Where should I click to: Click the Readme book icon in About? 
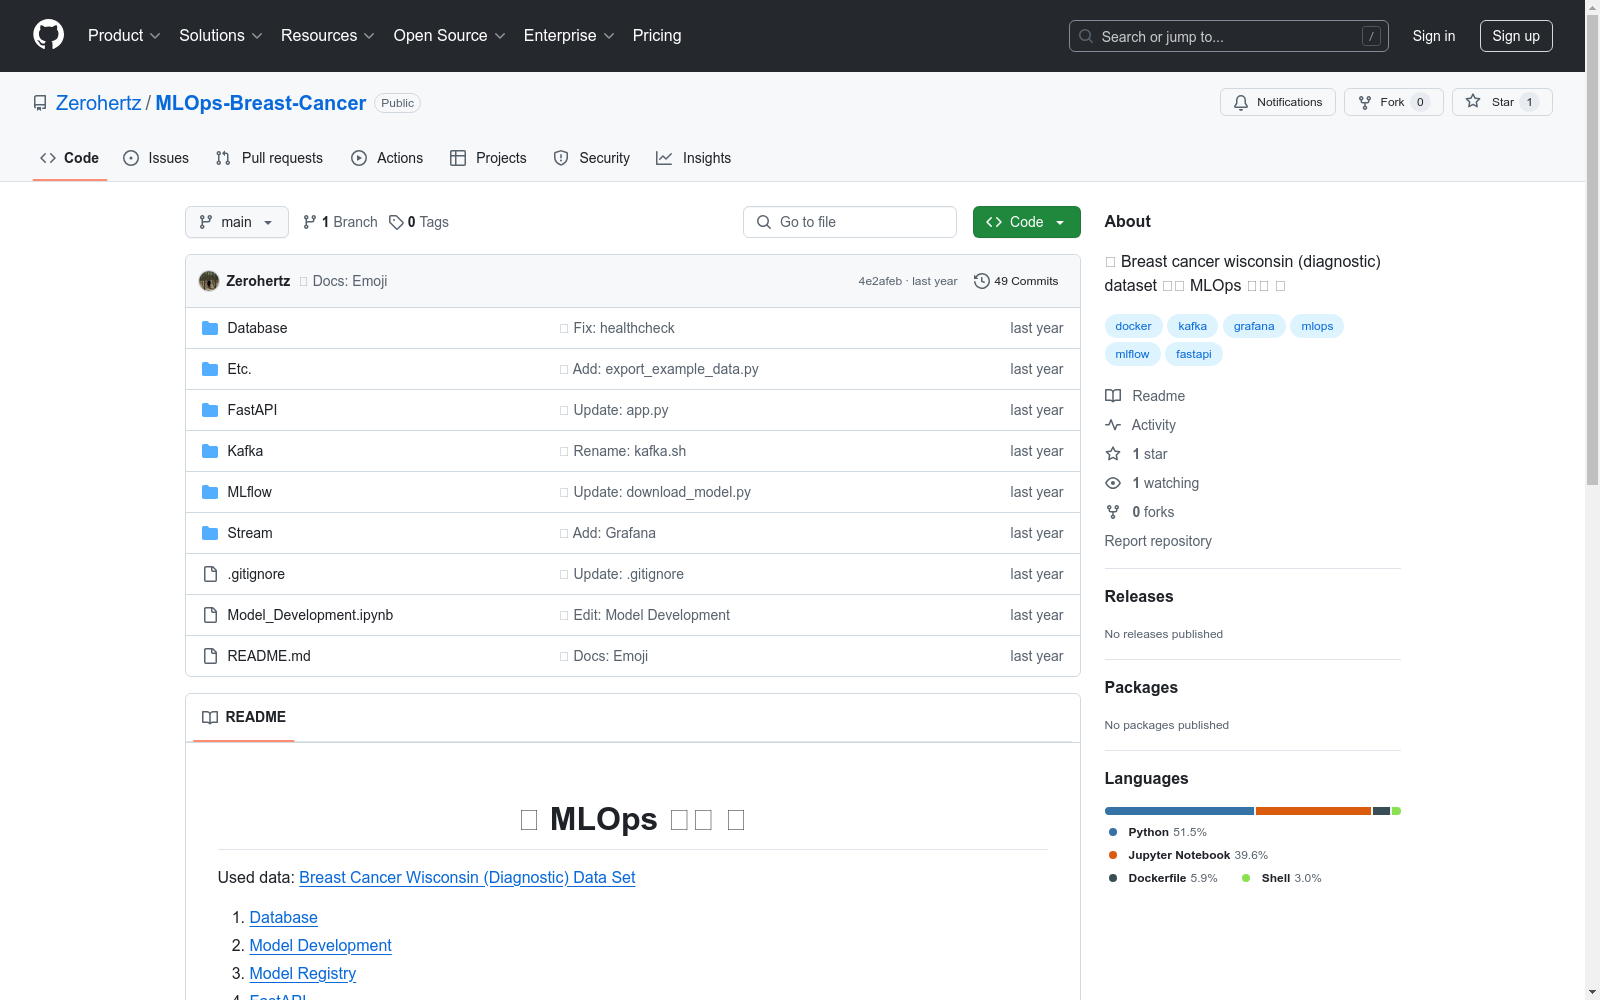coord(1113,396)
